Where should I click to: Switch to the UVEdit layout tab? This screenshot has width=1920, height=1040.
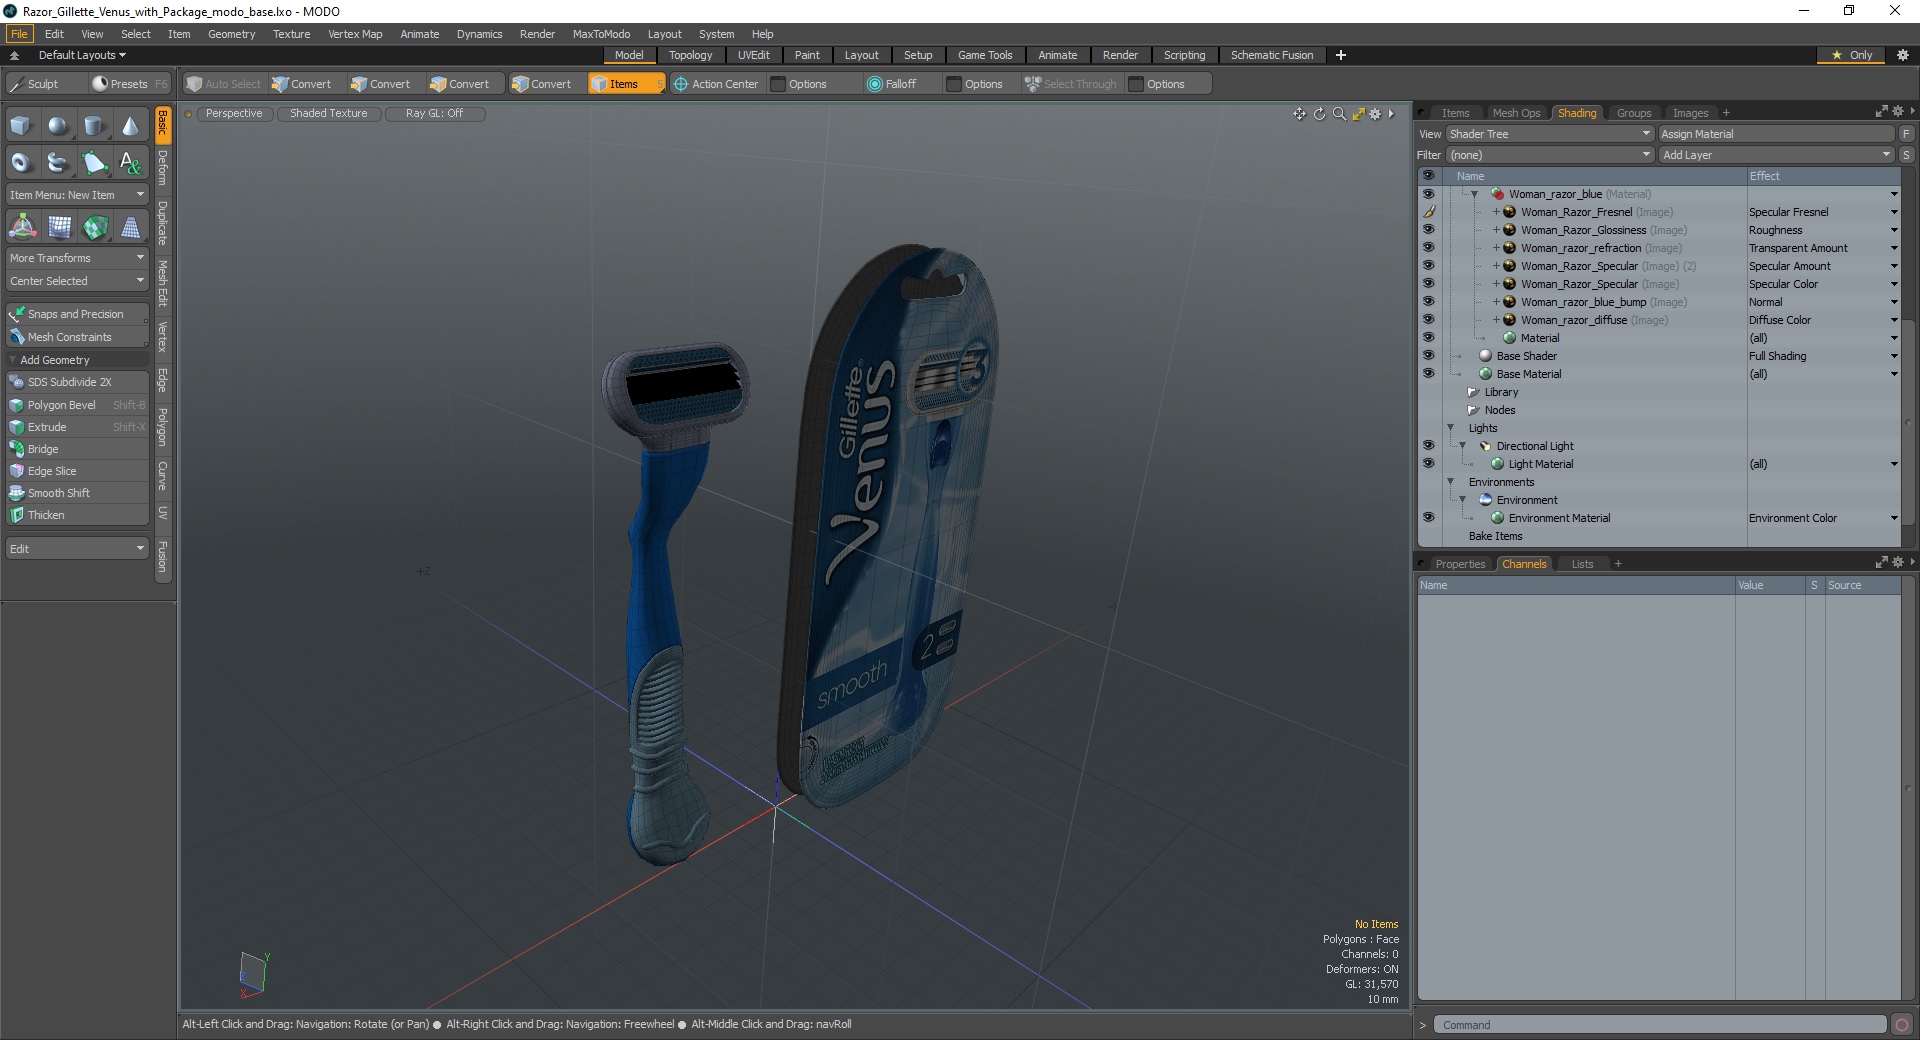click(x=753, y=55)
